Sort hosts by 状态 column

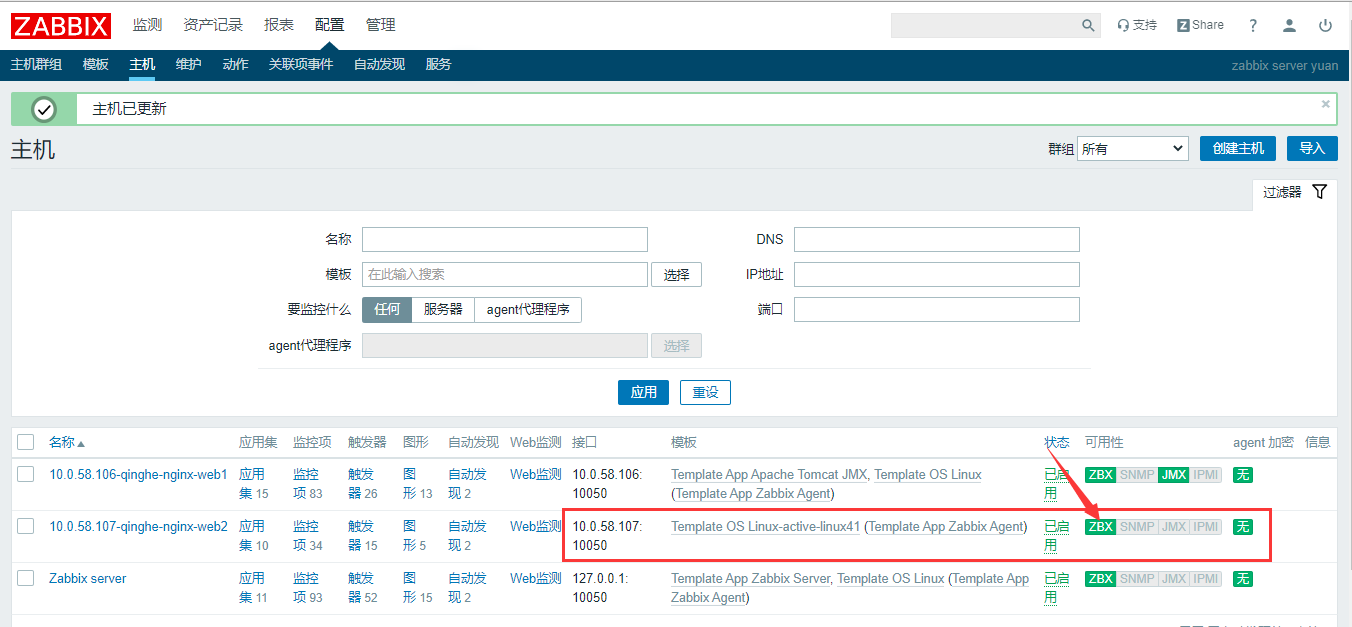tap(1057, 442)
